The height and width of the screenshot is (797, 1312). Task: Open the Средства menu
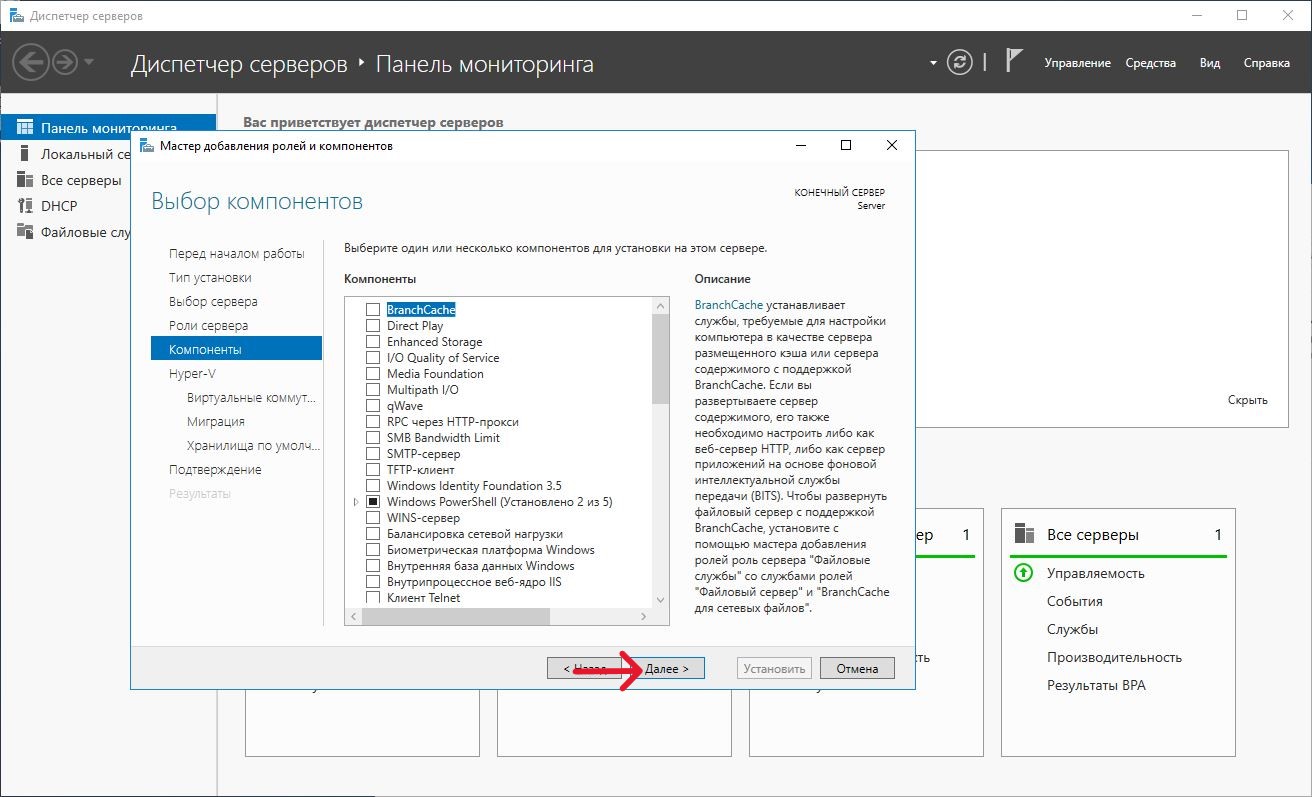(x=1150, y=63)
